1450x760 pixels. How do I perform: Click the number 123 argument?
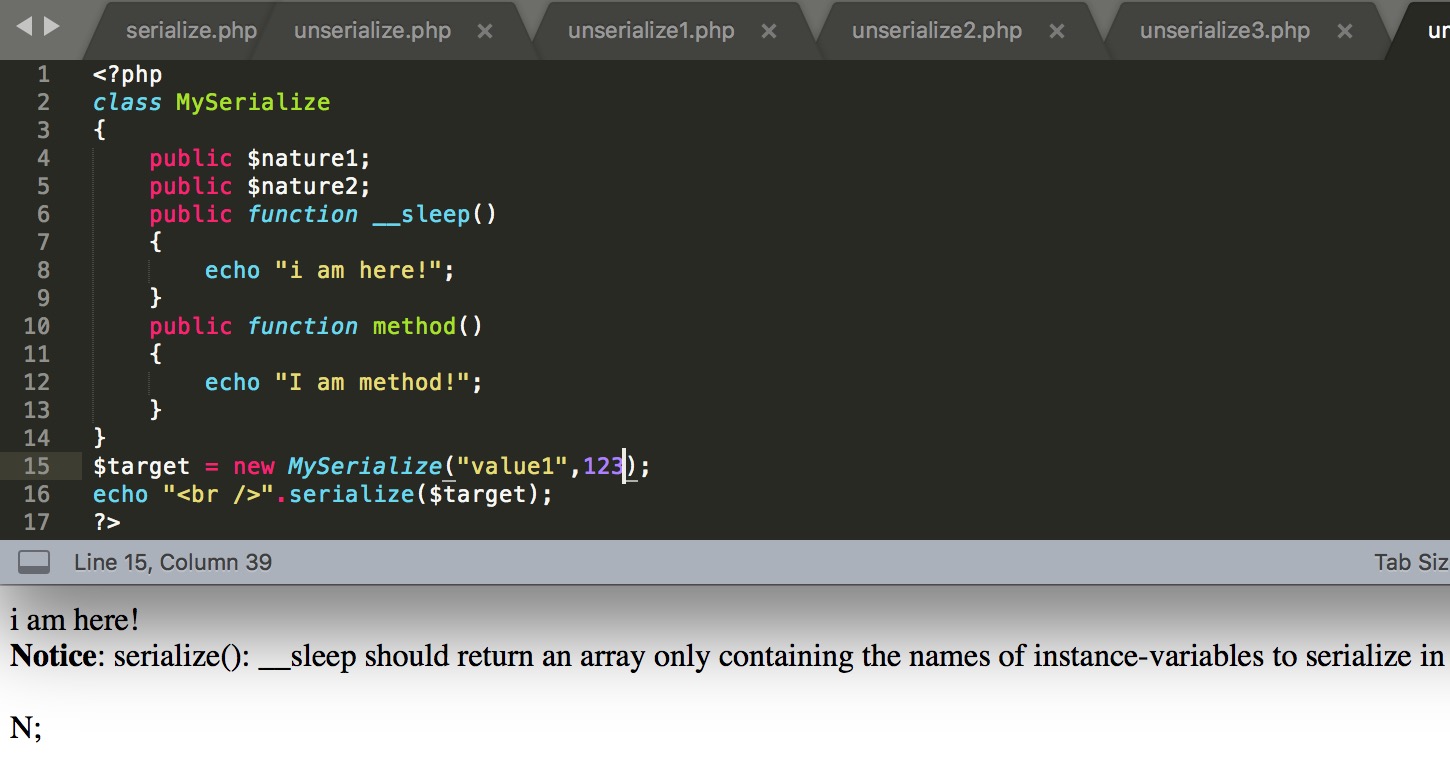click(603, 466)
